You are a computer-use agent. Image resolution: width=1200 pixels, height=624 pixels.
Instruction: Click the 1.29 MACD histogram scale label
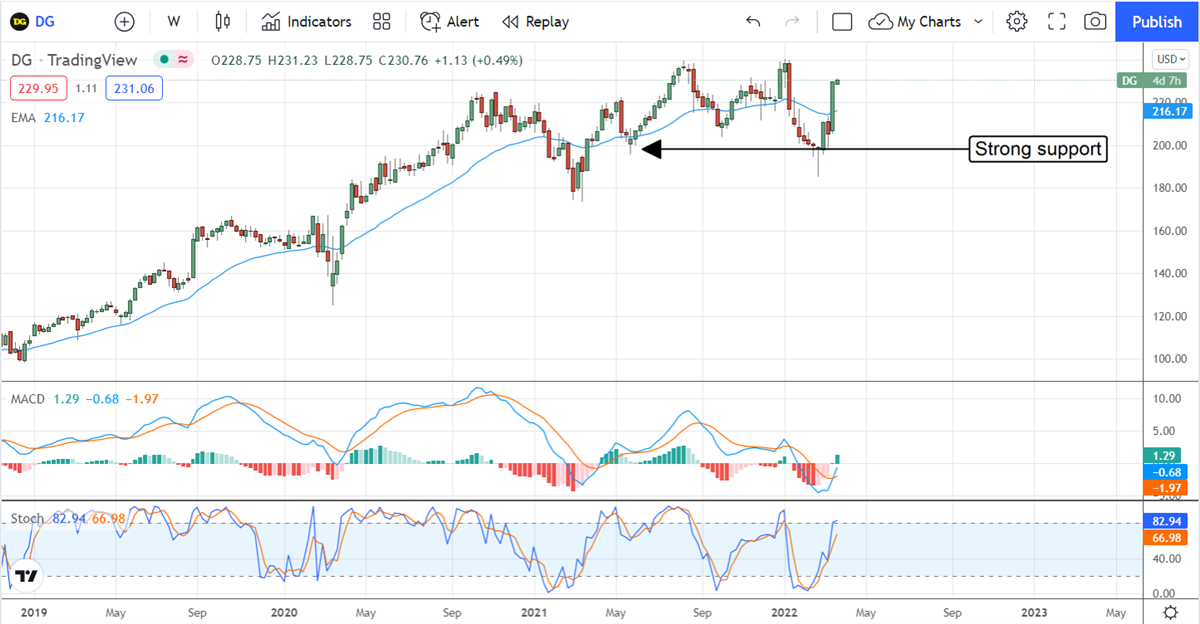tap(1162, 455)
